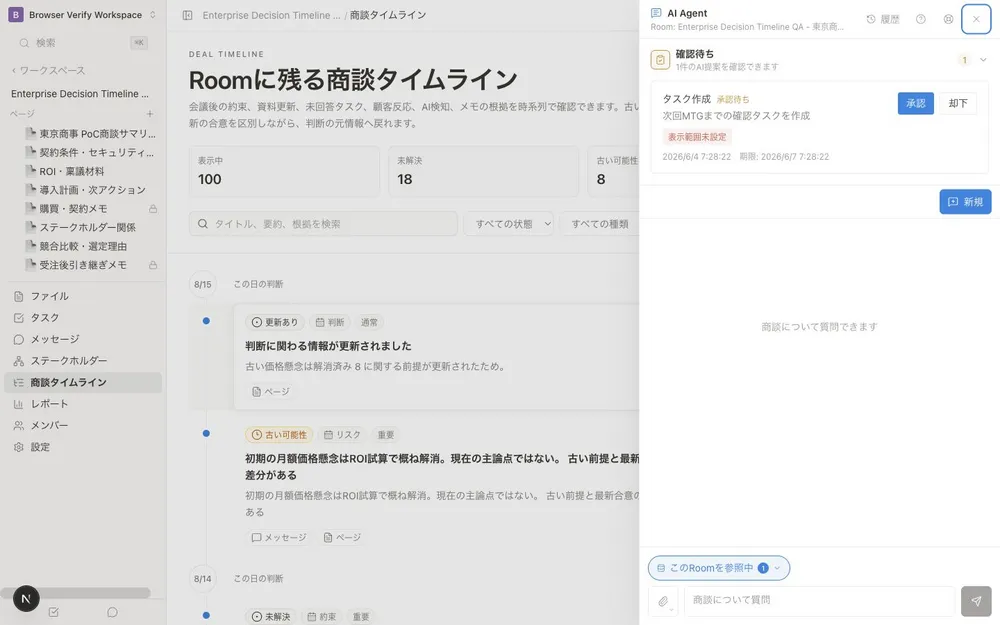The width and height of the screenshot is (1000, 625).
Task: Focus the sidebar 検索 search box
Action: coord(82,43)
